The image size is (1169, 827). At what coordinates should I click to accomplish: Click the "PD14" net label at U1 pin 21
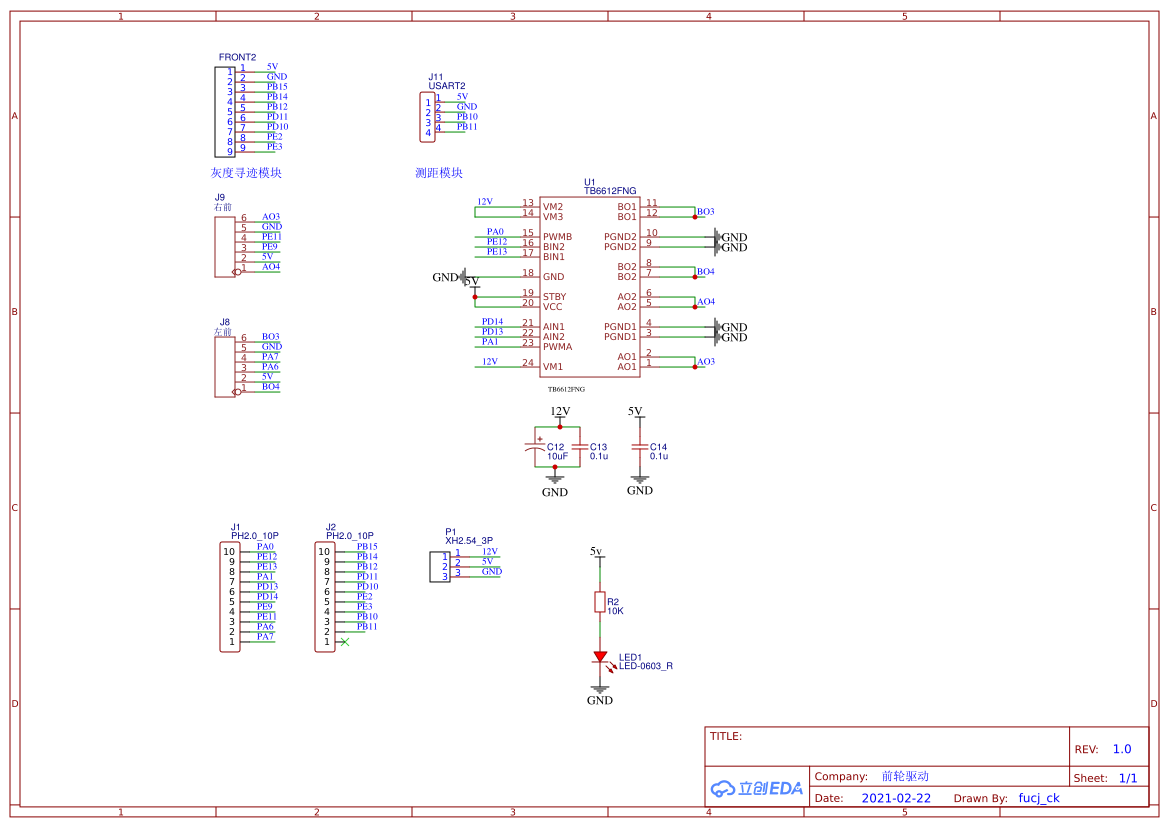click(492, 322)
